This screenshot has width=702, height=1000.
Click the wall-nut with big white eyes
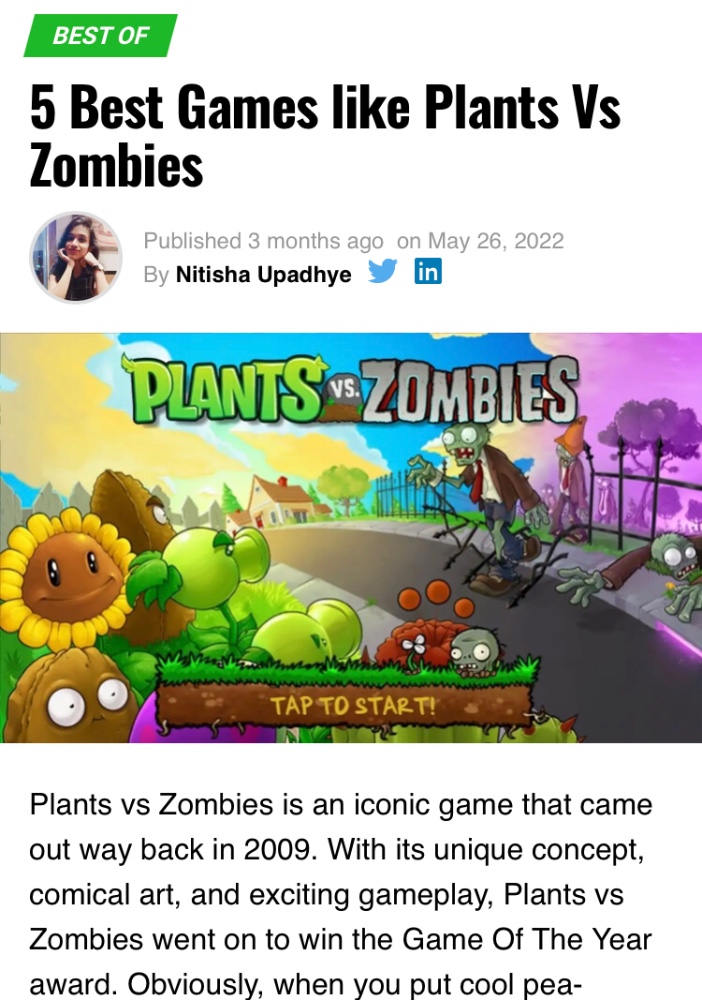pos(70,696)
